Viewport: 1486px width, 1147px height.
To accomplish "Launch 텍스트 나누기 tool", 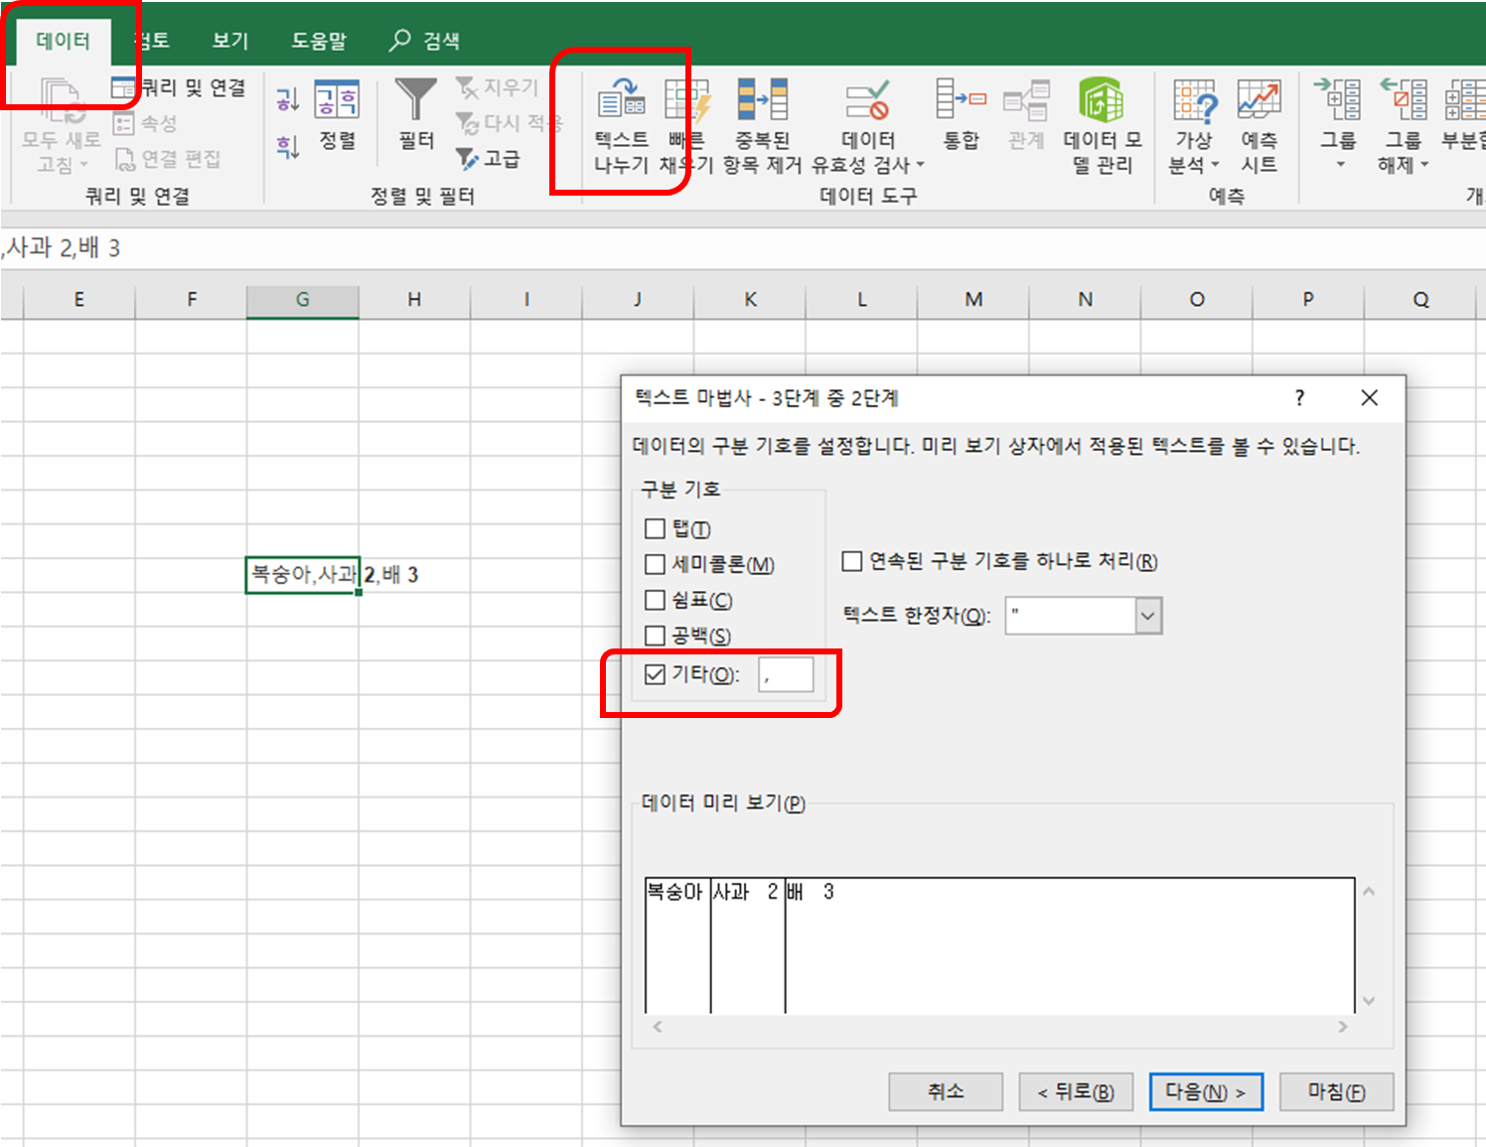I will click(x=621, y=126).
